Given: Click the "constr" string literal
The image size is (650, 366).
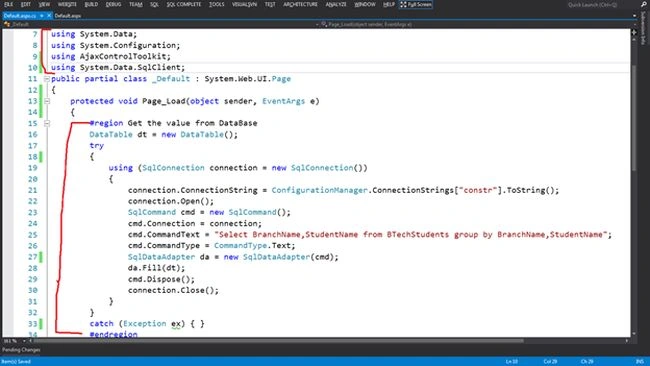Looking at the screenshot, I should point(478,190).
